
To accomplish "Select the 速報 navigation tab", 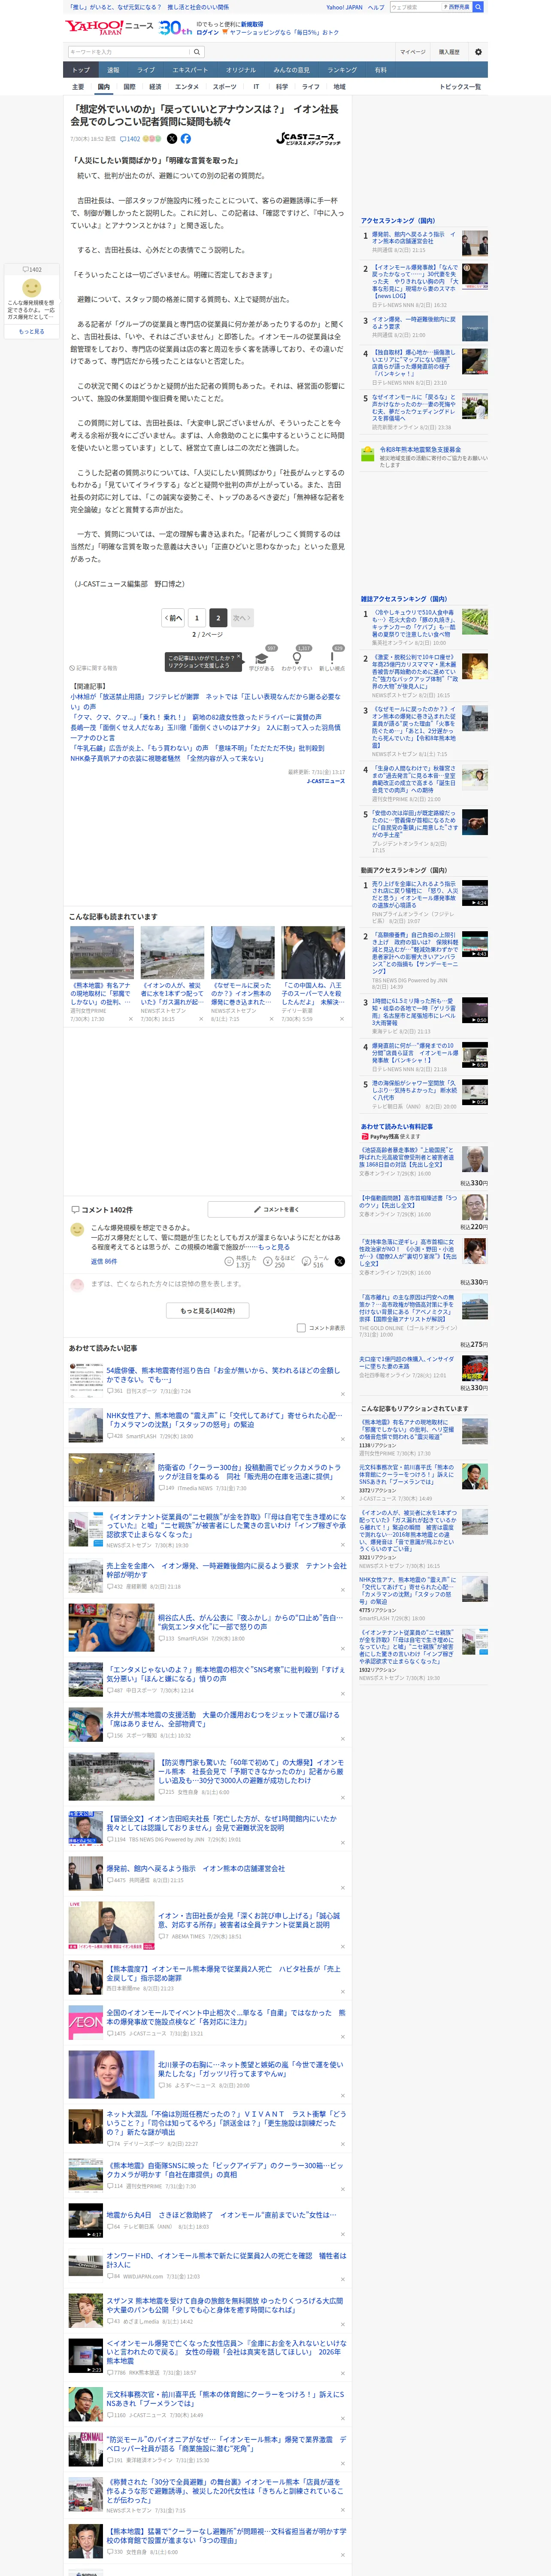I will [x=113, y=70].
